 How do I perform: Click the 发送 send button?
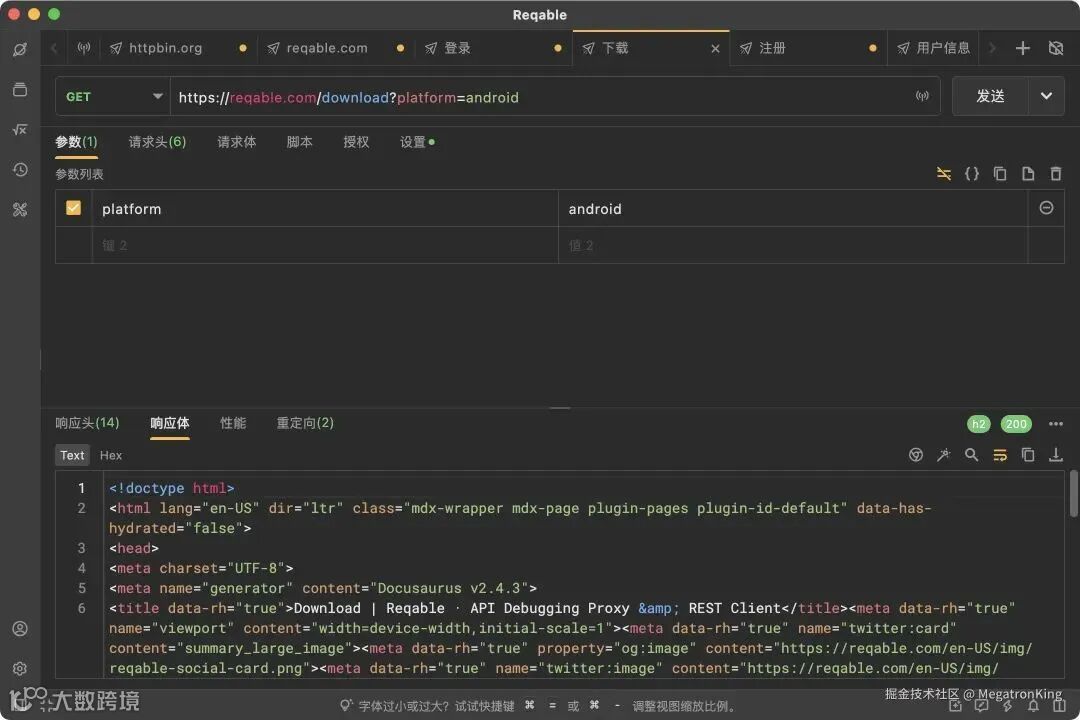pyautogui.click(x=990, y=96)
